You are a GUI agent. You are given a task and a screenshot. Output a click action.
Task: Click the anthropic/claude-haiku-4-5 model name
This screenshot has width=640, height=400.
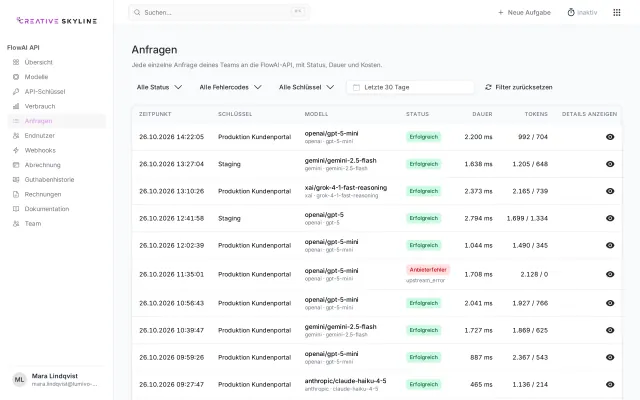point(345,381)
